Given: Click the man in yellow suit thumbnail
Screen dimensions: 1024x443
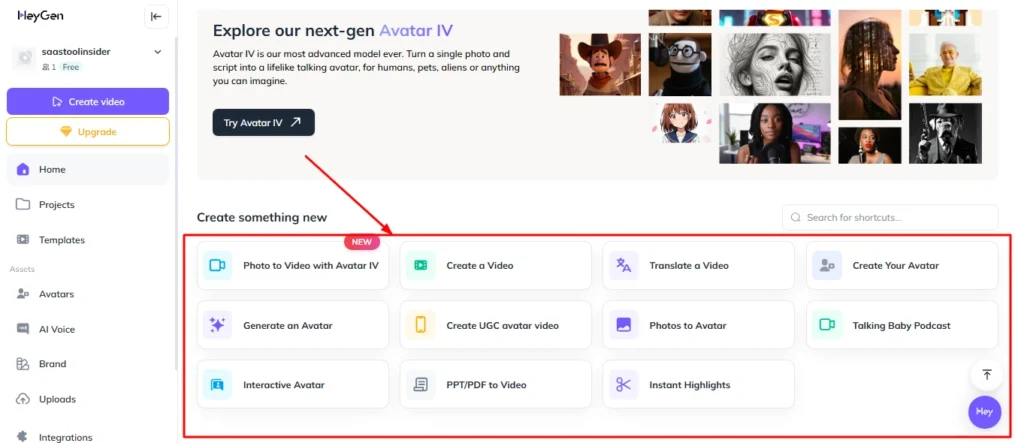Looking at the screenshot, I should pos(945,65).
